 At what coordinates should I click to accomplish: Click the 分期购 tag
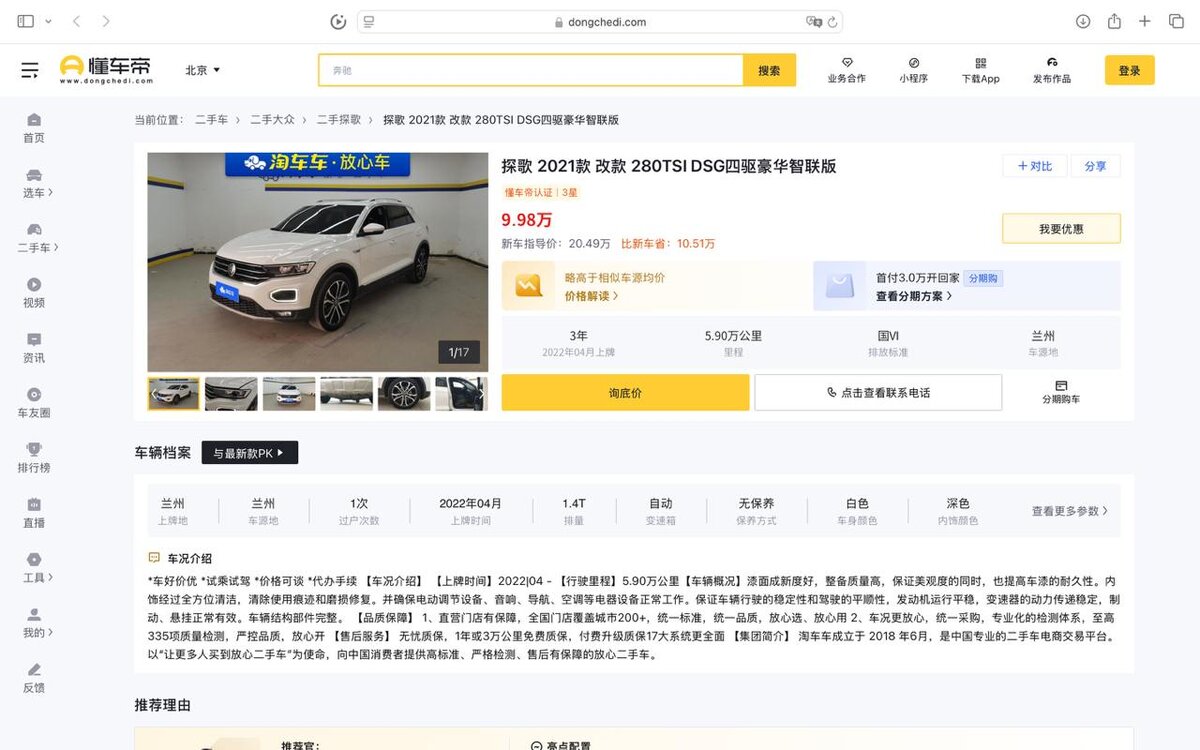pos(984,278)
